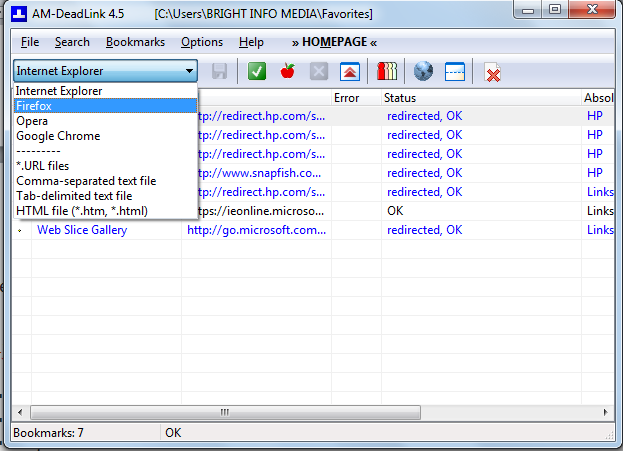This screenshot has width=623, height=451.
Task: Click the Bookmarks: 7 status bar entry
Action: 48,433
